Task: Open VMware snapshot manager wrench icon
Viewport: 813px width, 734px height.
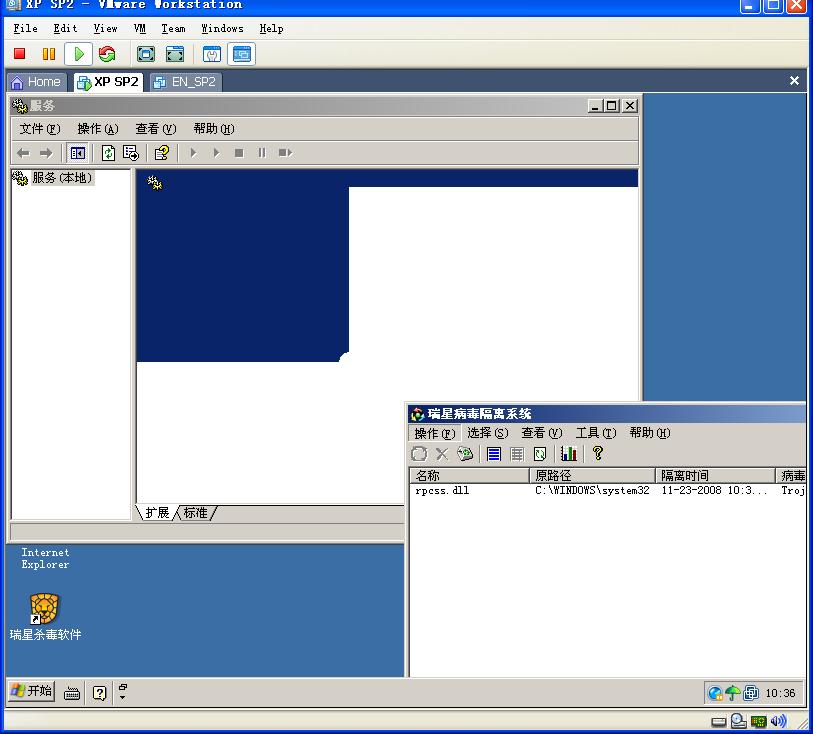Action: (x=212, y=54)
